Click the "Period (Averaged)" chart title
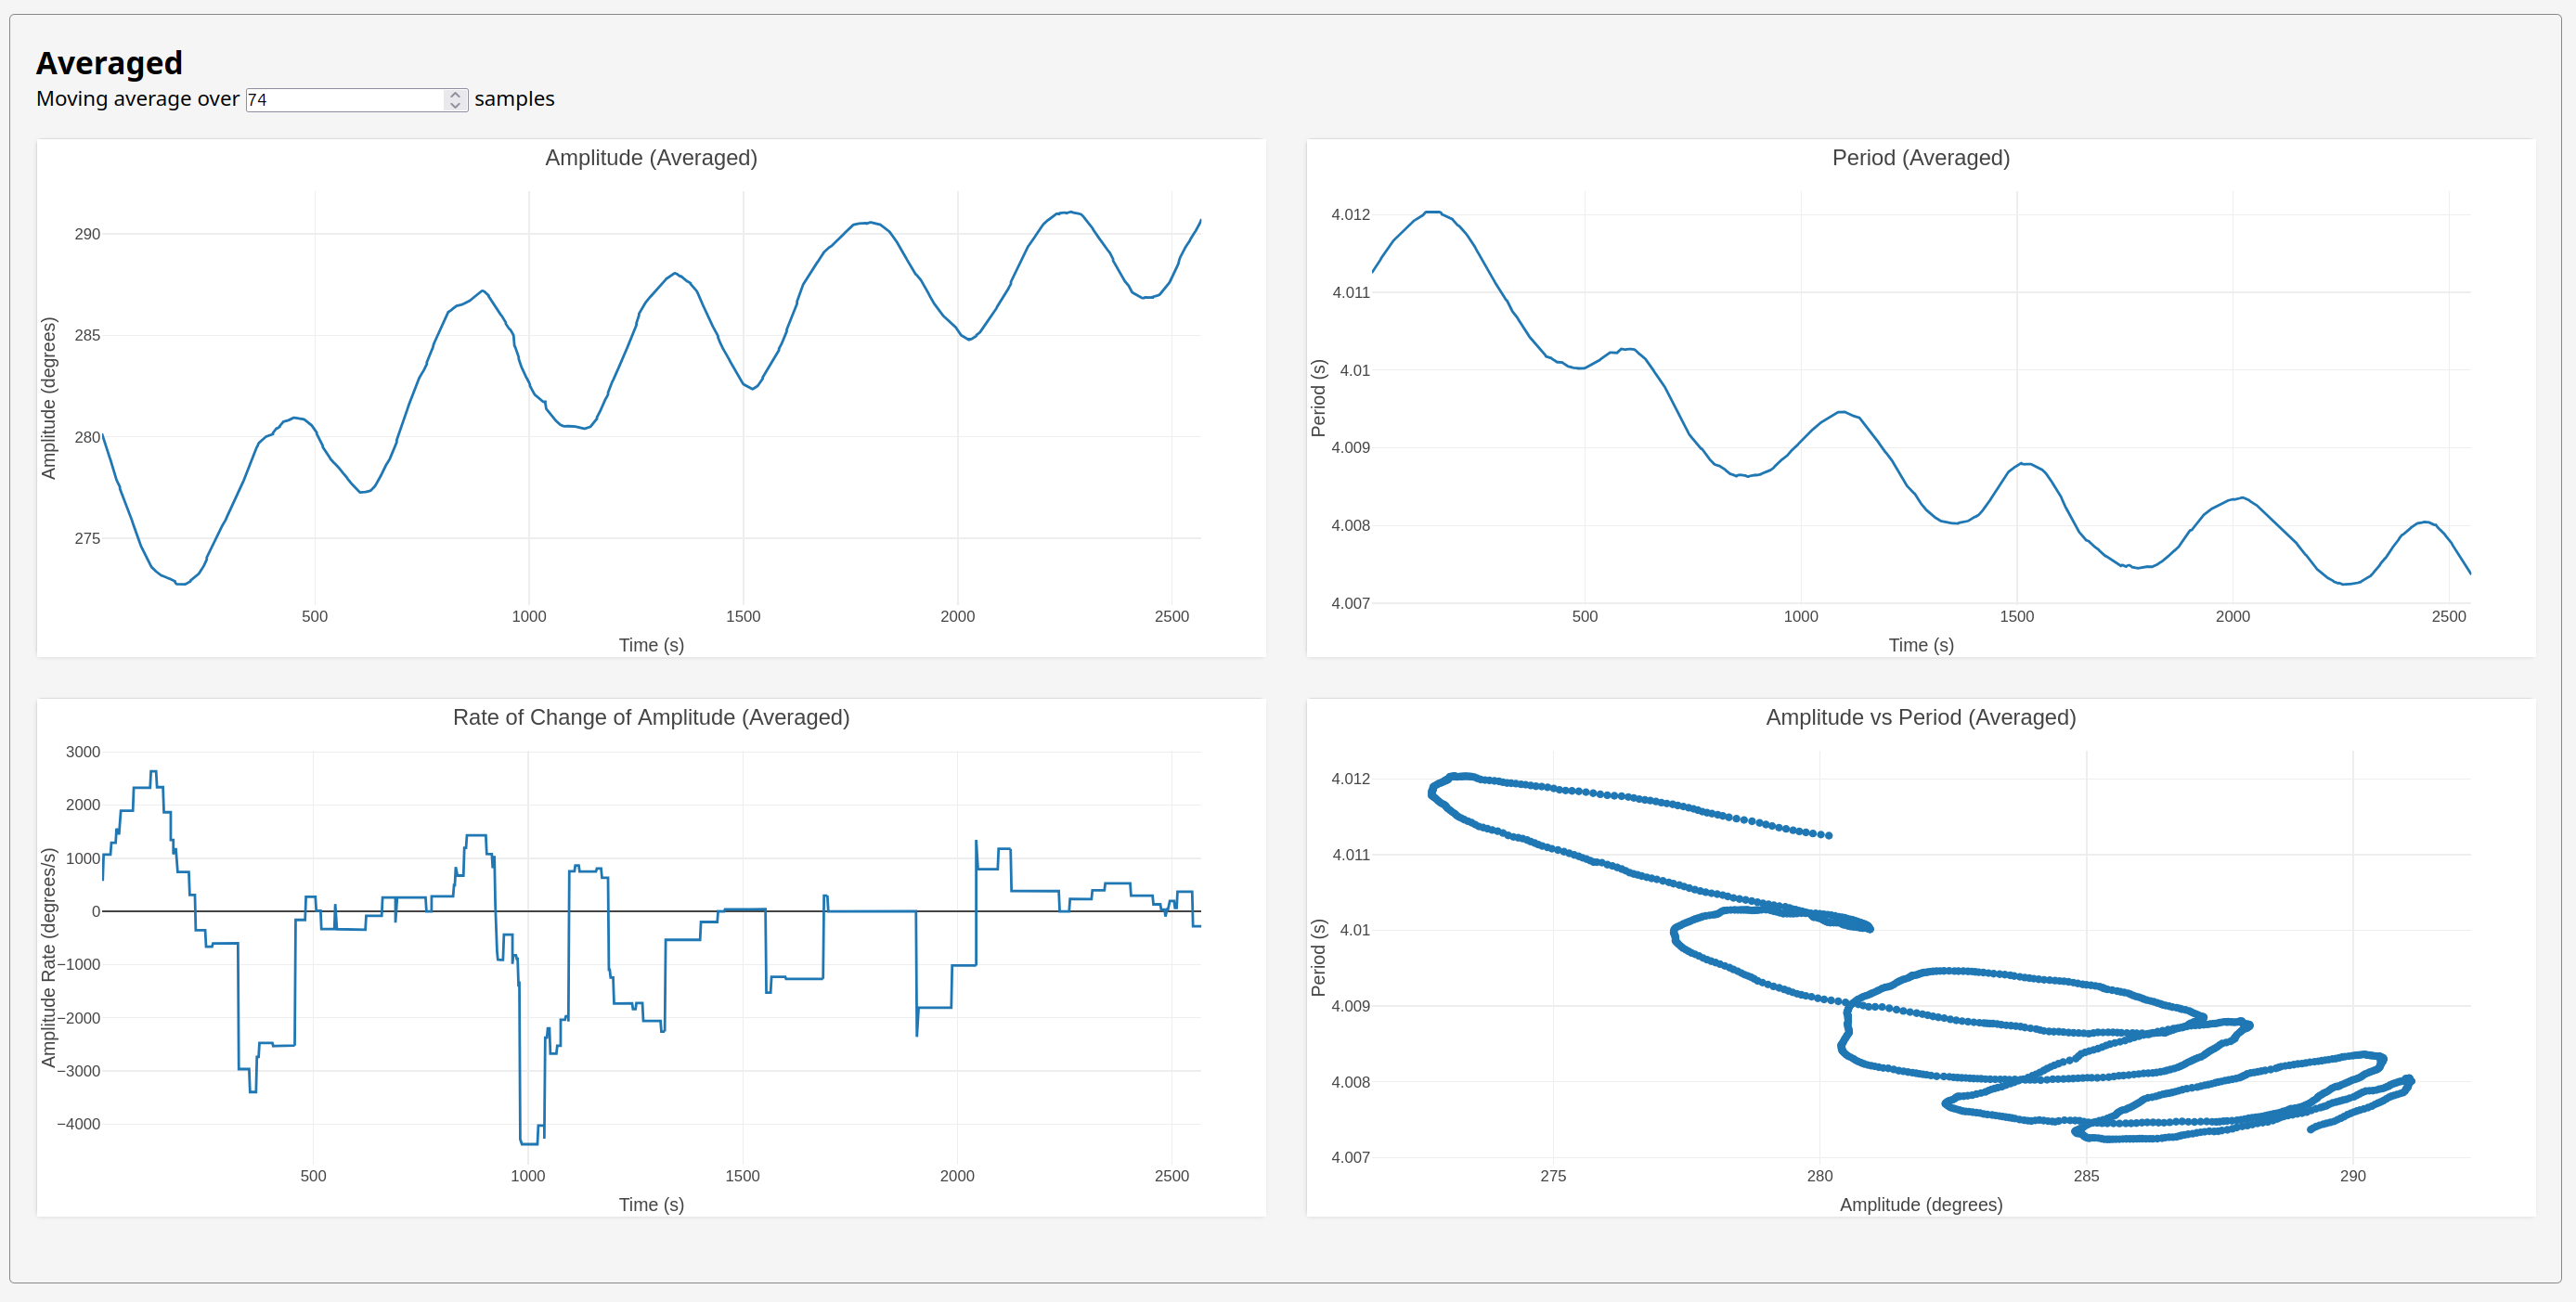 tap(1920, 158)
